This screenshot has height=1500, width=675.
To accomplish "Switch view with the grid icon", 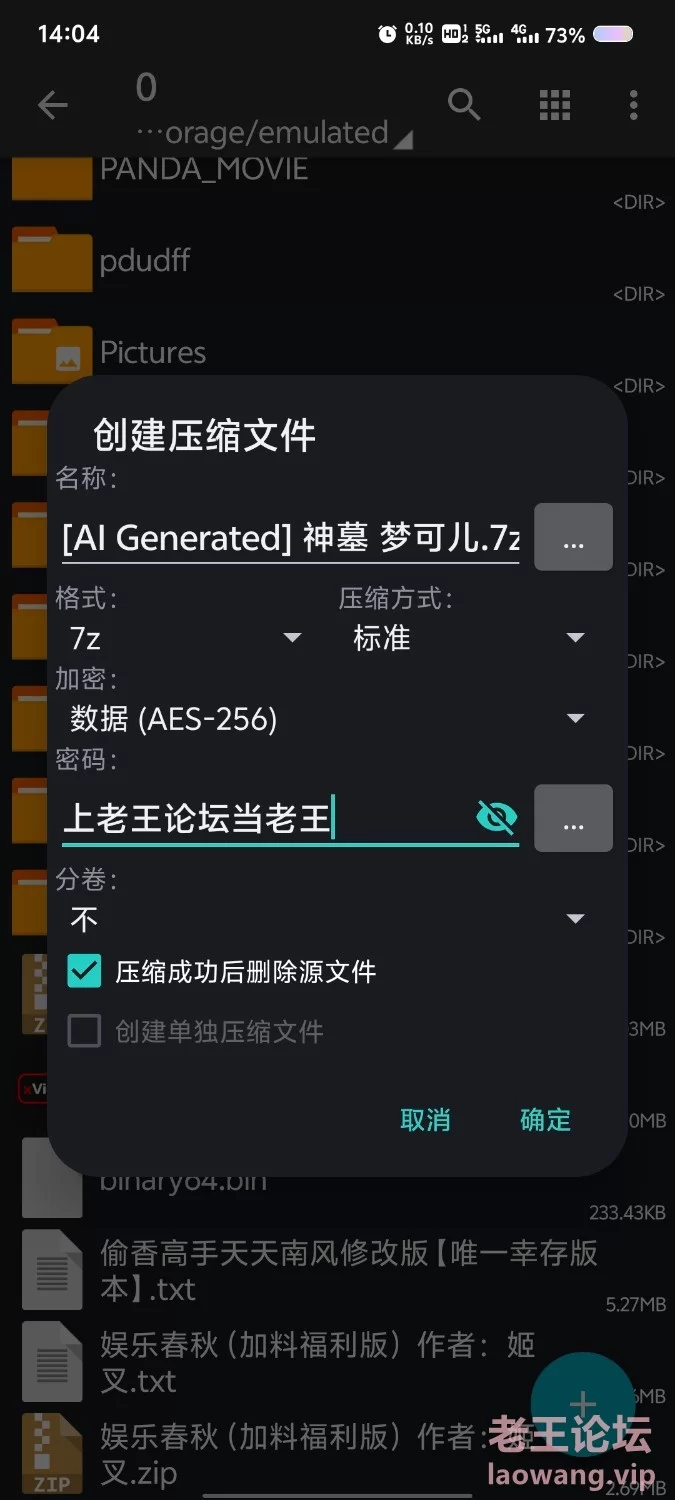I will [x=555, y=104].
